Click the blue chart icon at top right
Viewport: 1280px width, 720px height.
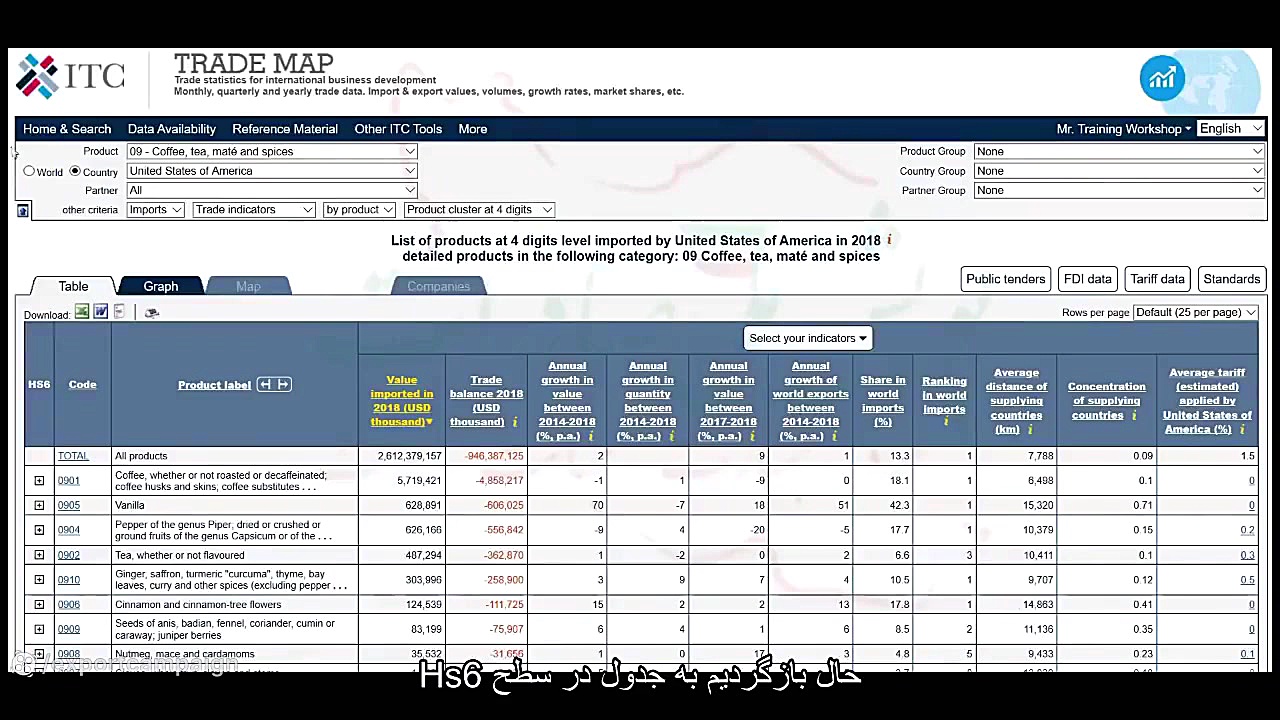1162,79
